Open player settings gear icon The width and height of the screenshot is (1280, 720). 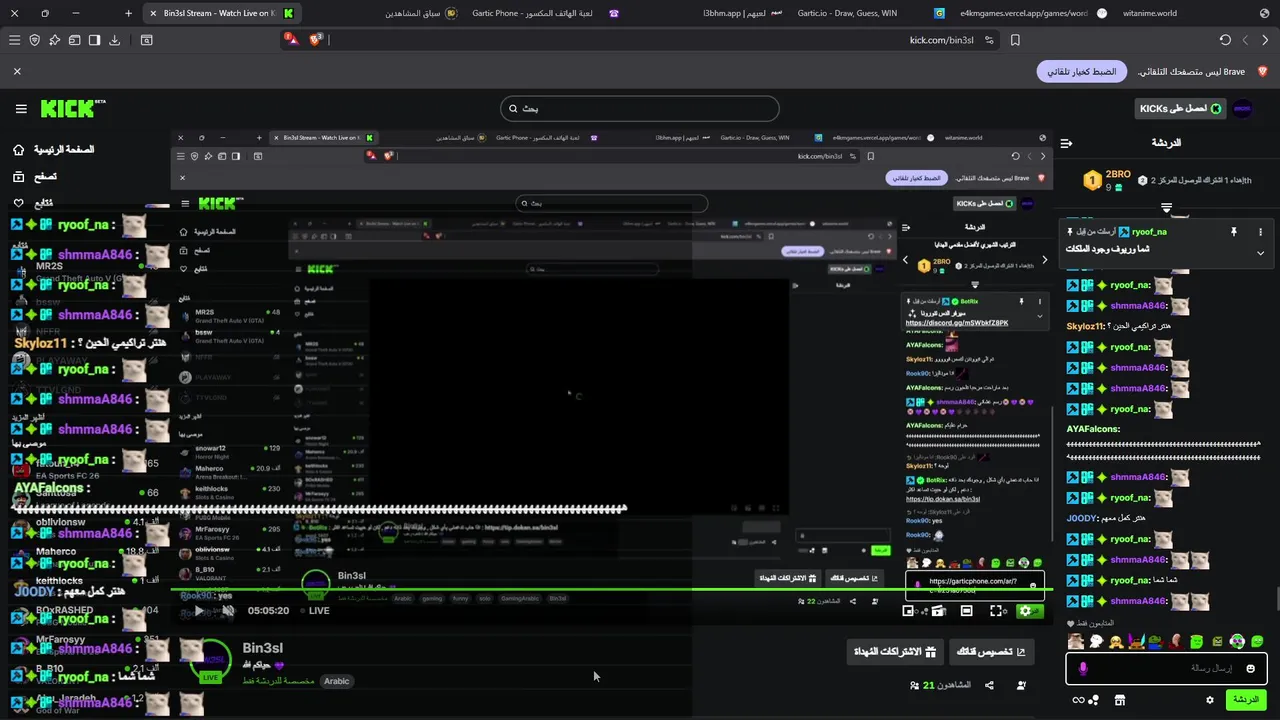[x=1025, y=611]
